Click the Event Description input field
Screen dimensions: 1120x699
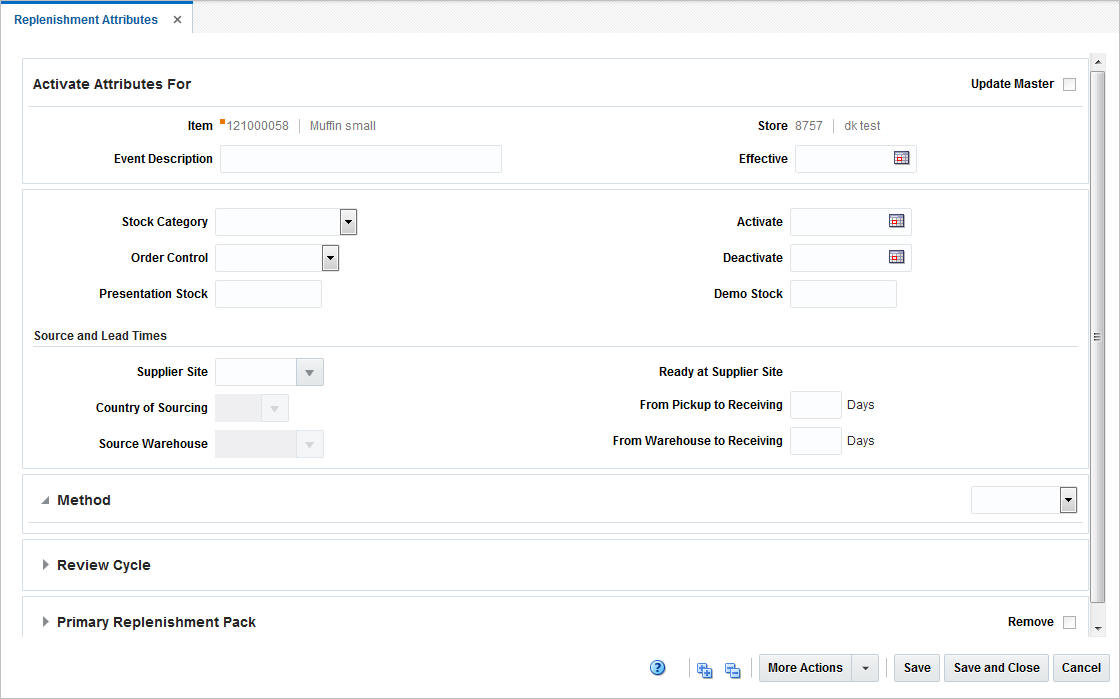coord(360,158)
